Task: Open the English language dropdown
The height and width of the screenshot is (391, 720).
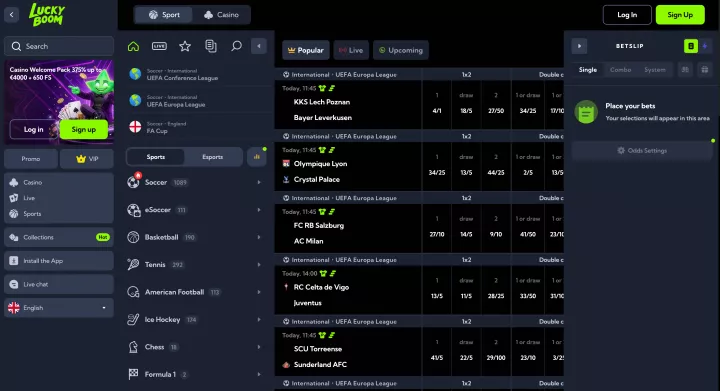Action: (x=59, y=308)
